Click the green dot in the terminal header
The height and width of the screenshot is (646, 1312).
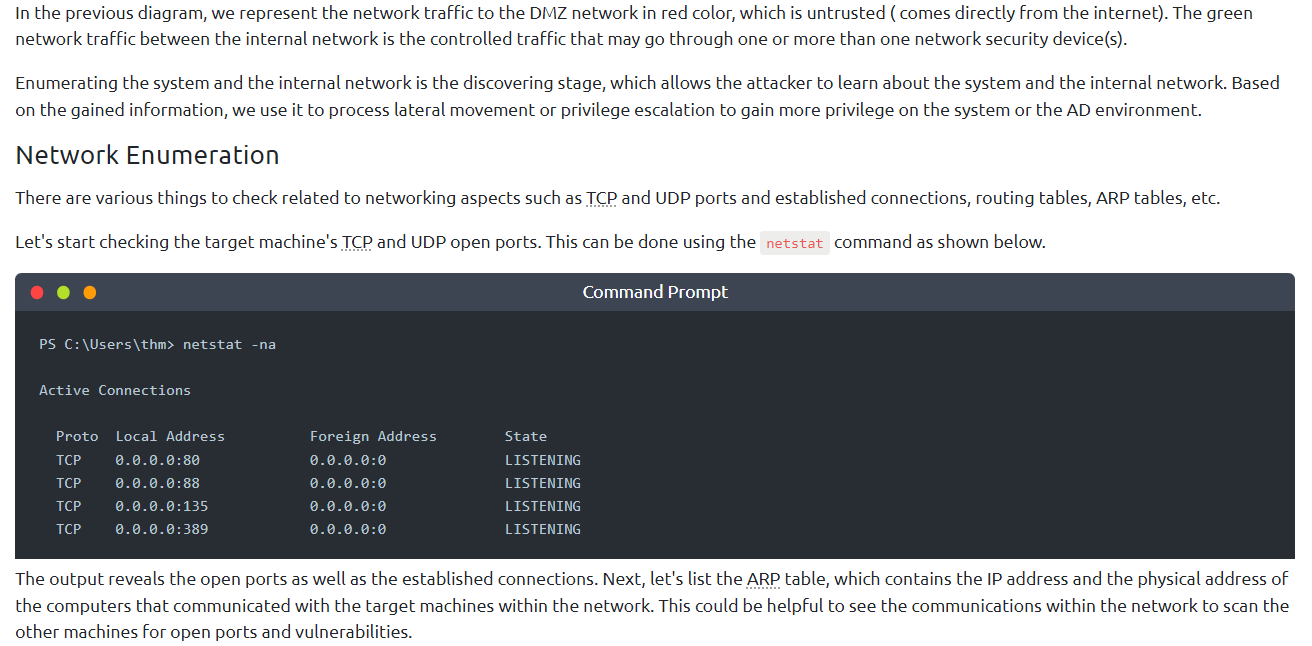click(63, 292)
